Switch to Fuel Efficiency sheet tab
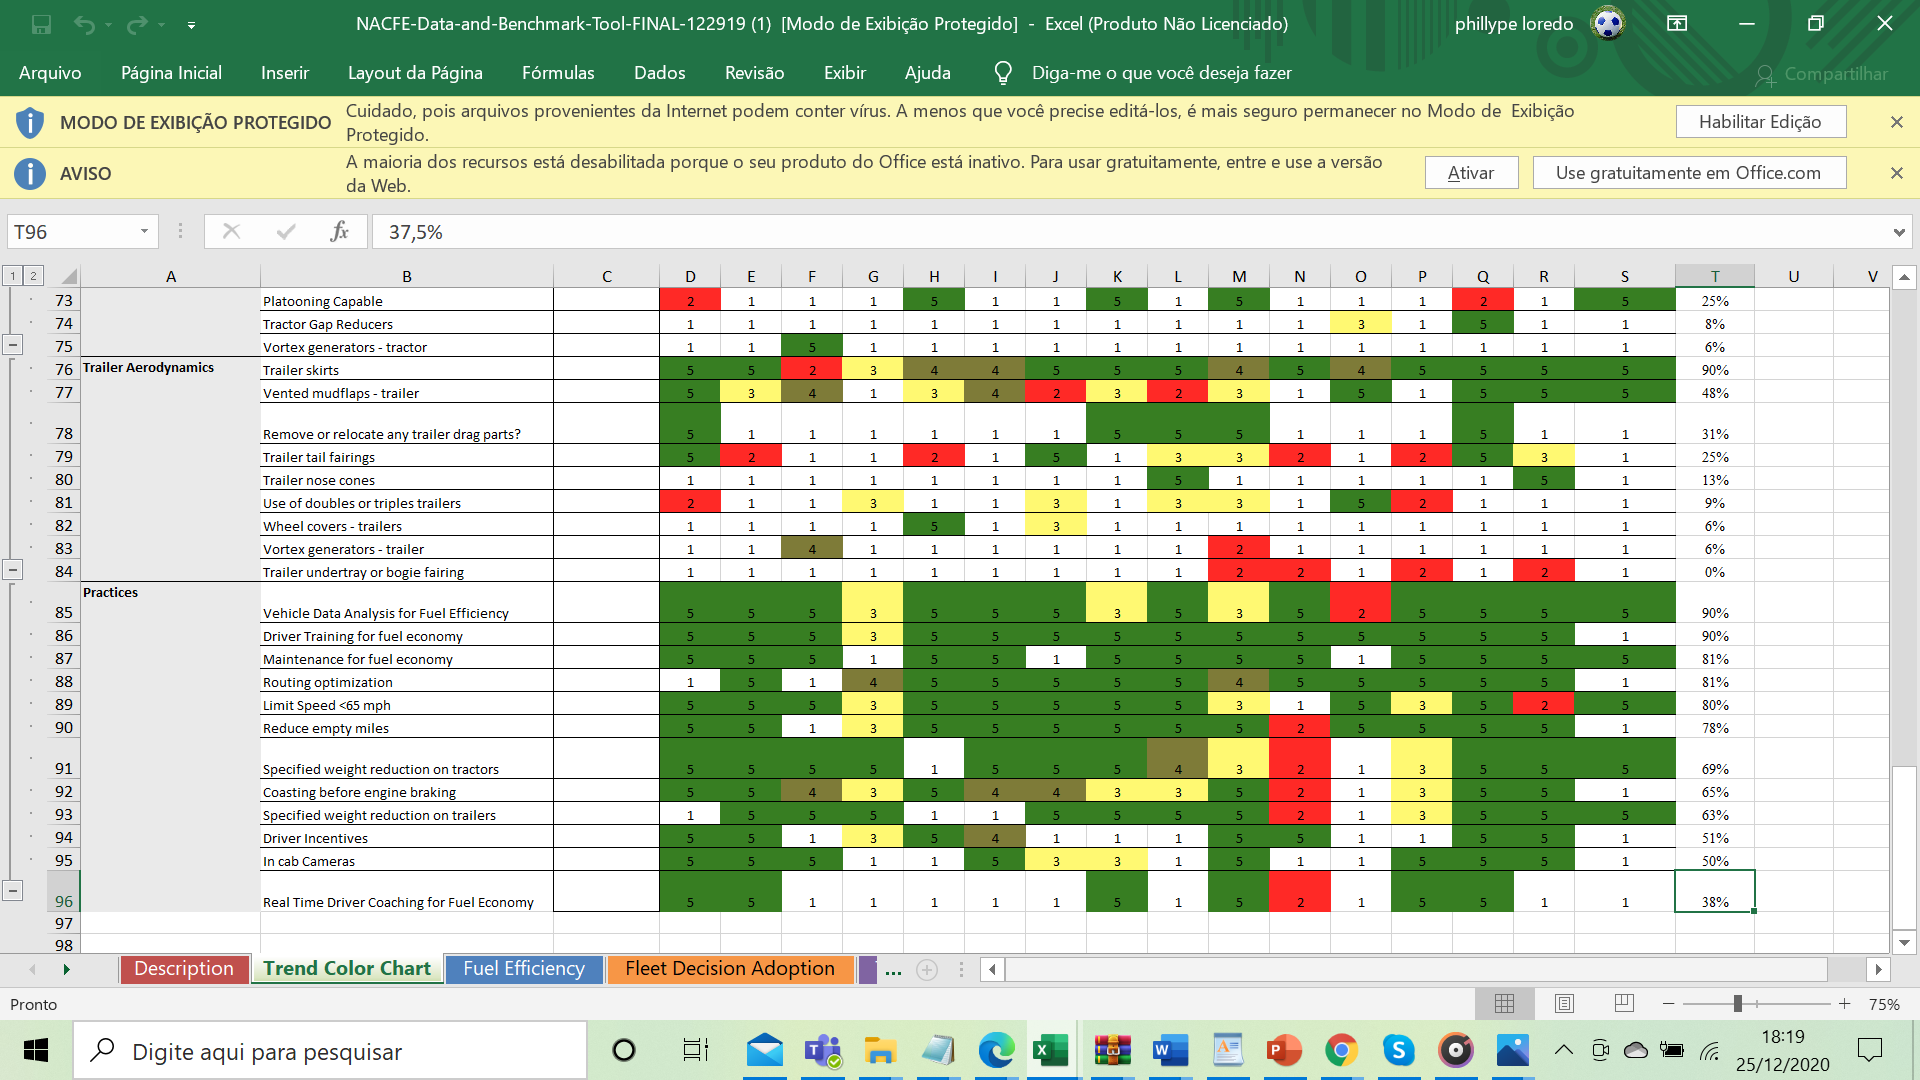1920x1080 pixels. tap(523, 968)
